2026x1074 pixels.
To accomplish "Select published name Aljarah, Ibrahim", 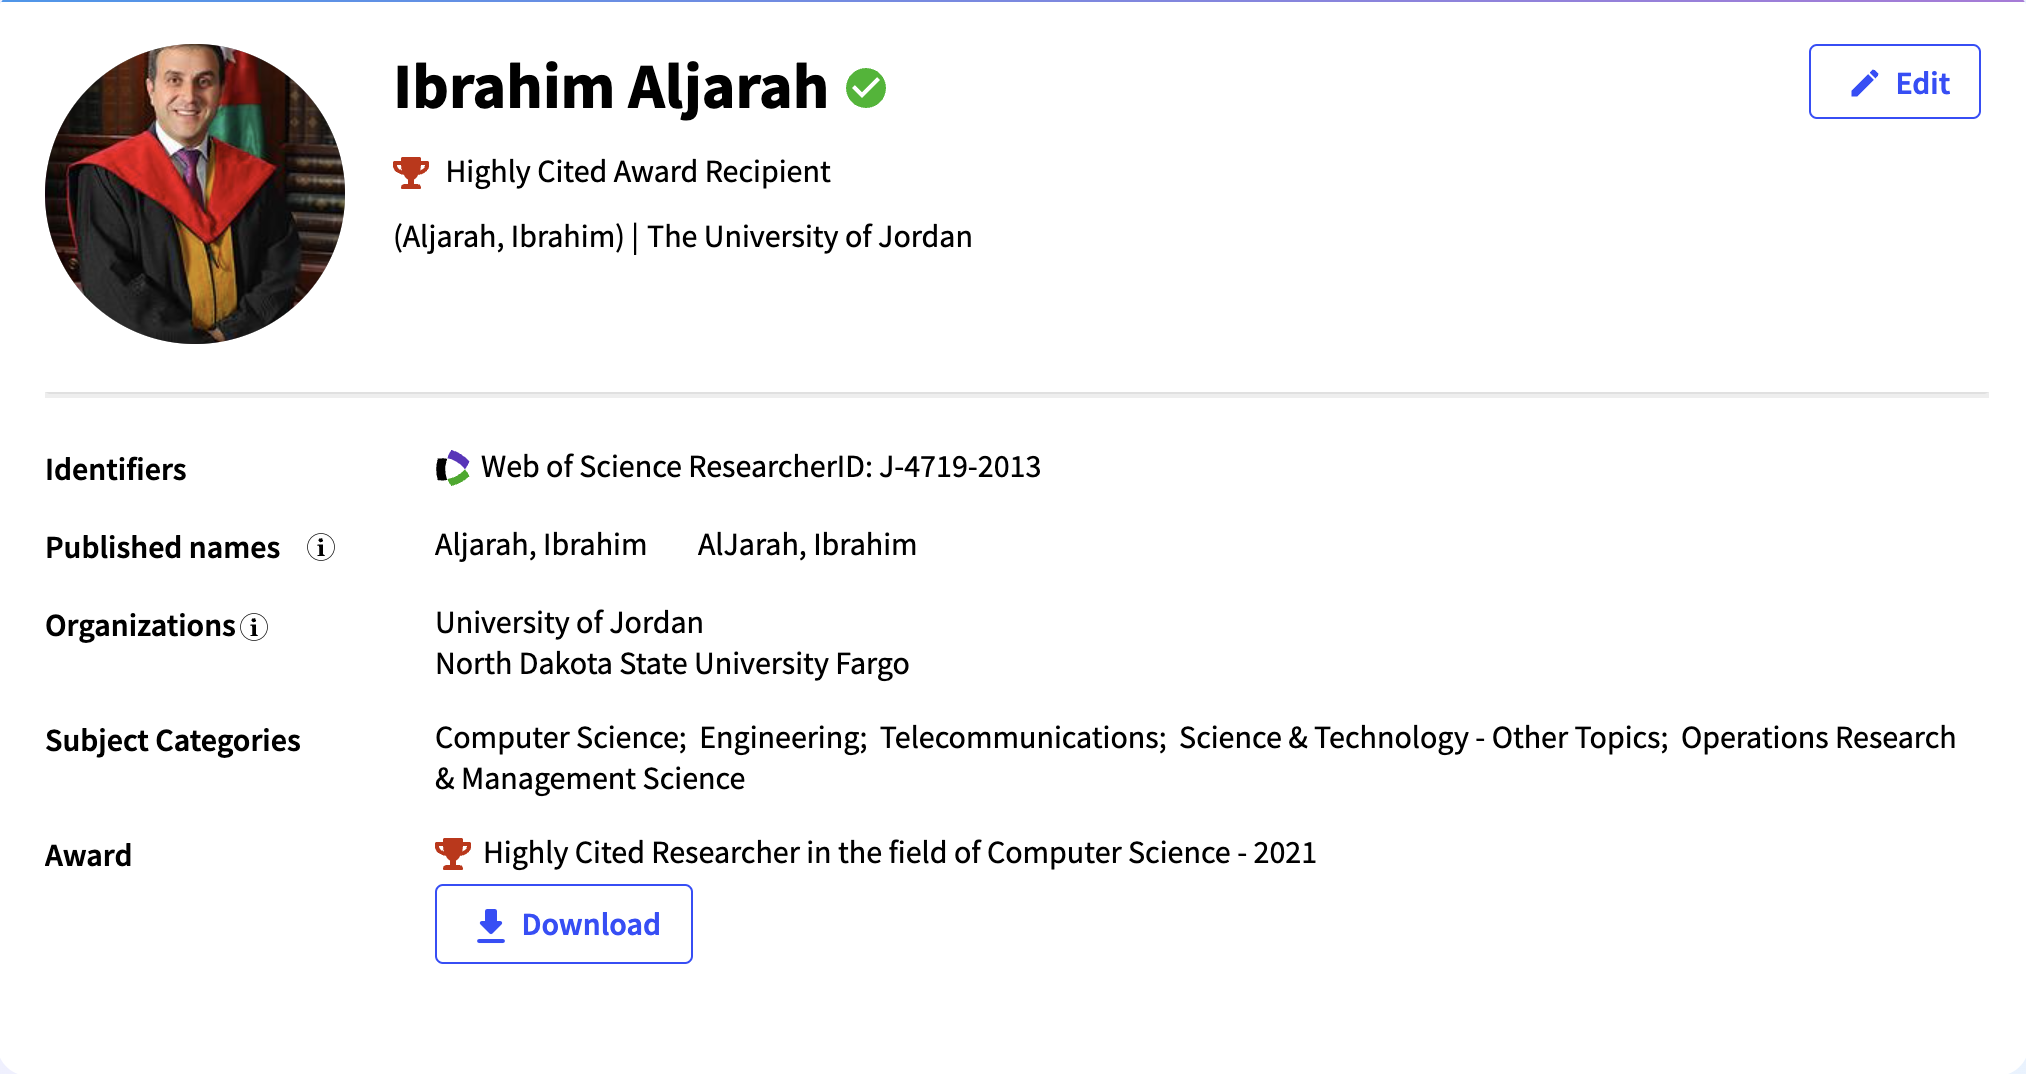I will [540, 545].
